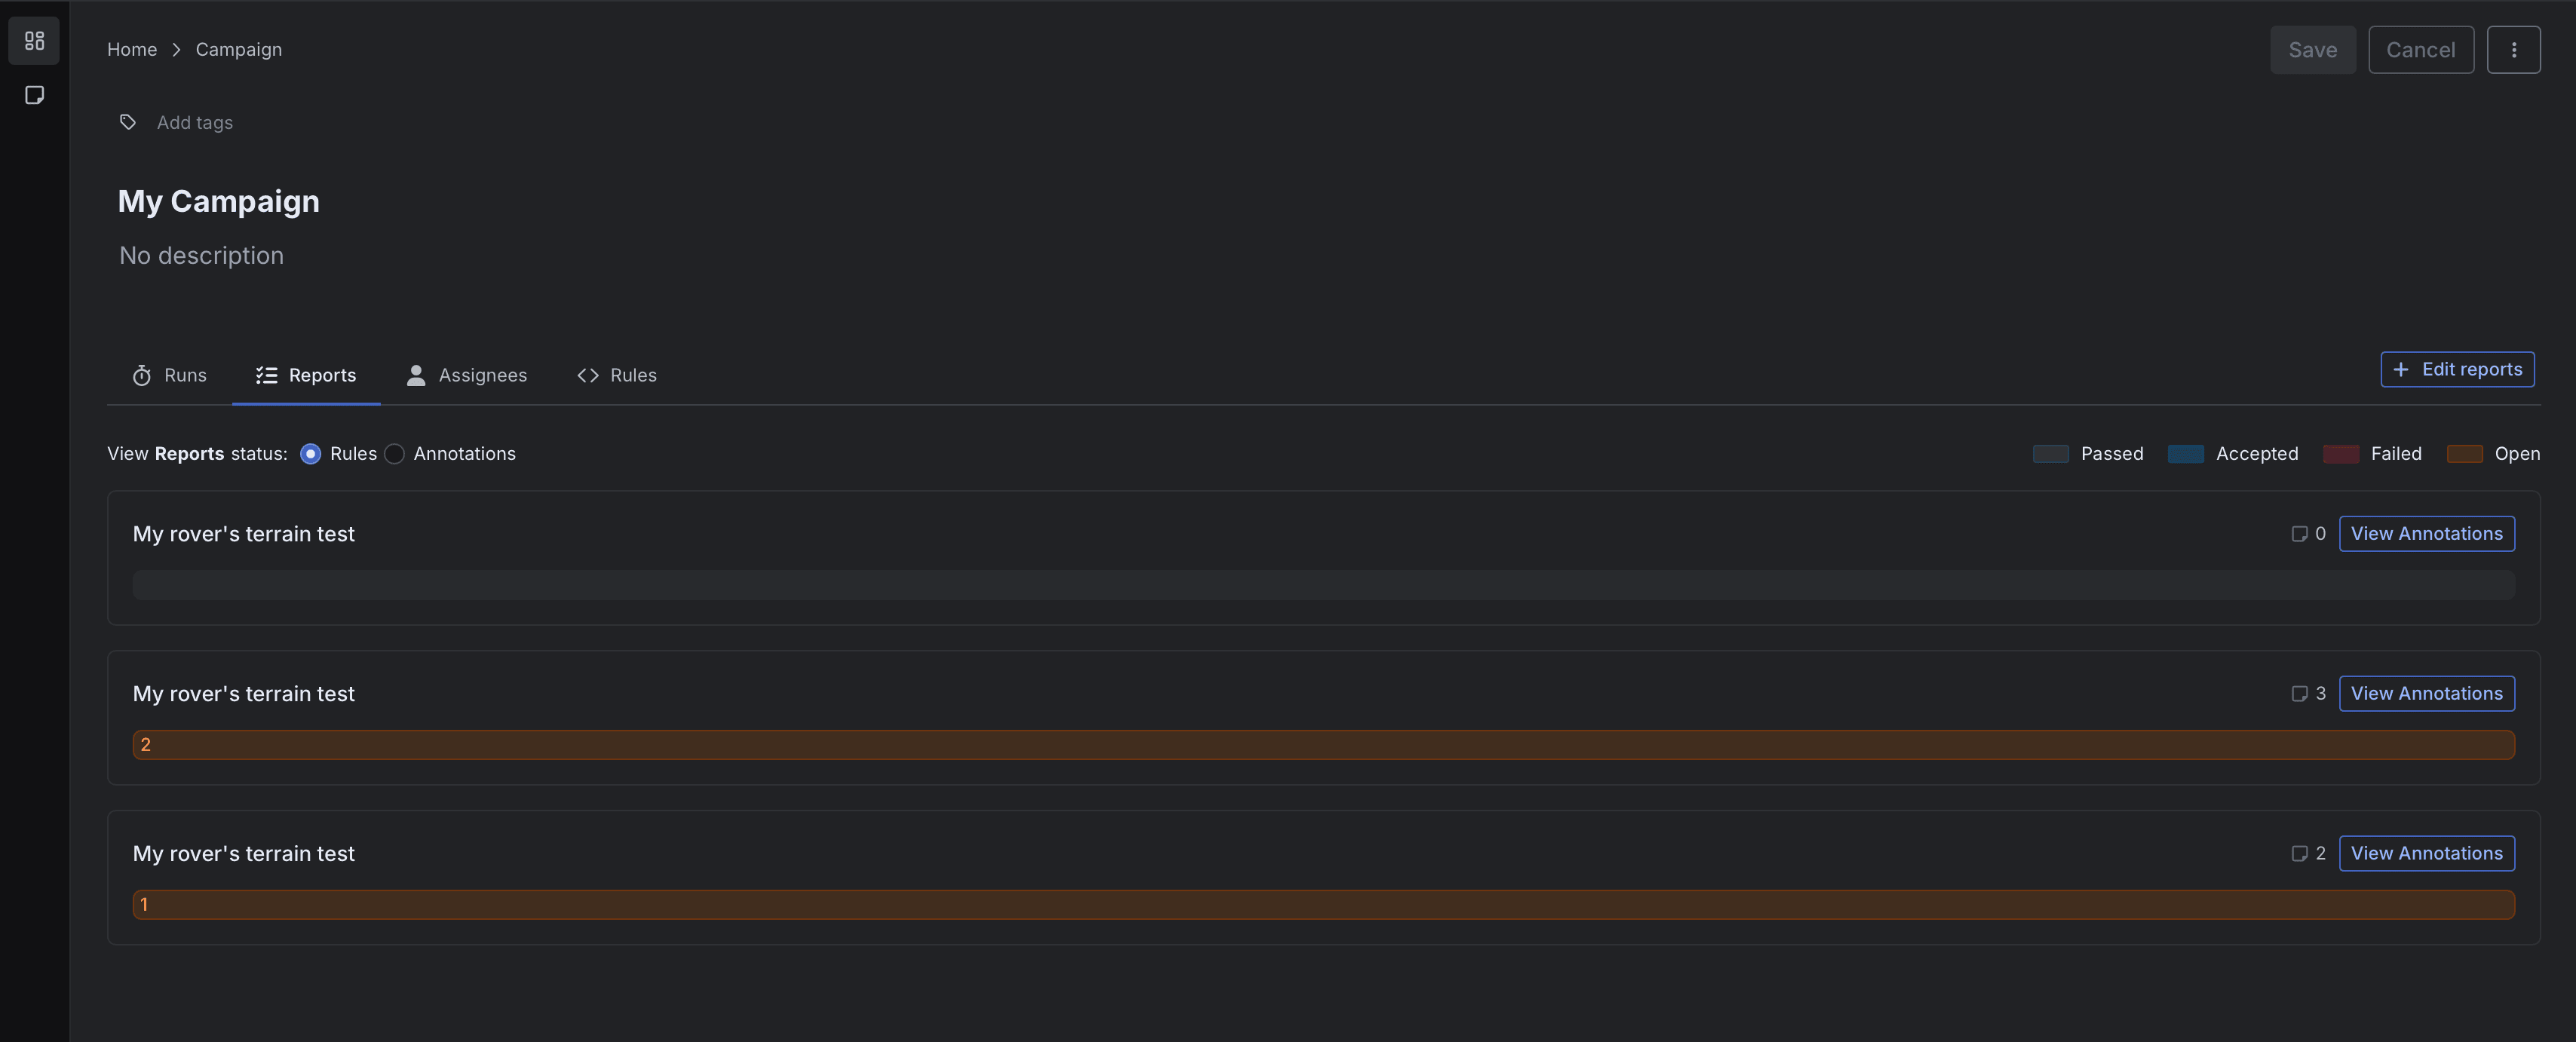2576x1042 pixels.
Task: Click the tag icon beside Add tags
Action: coord(128,122)
